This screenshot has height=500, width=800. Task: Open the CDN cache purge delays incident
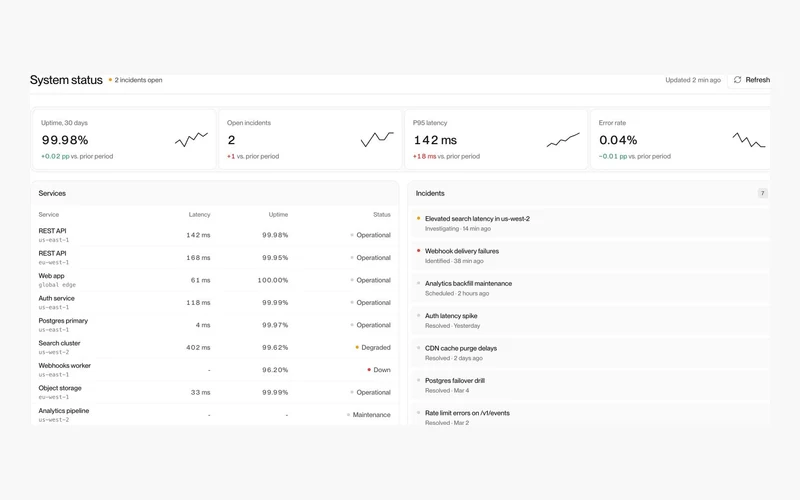[x=590, y=353]
